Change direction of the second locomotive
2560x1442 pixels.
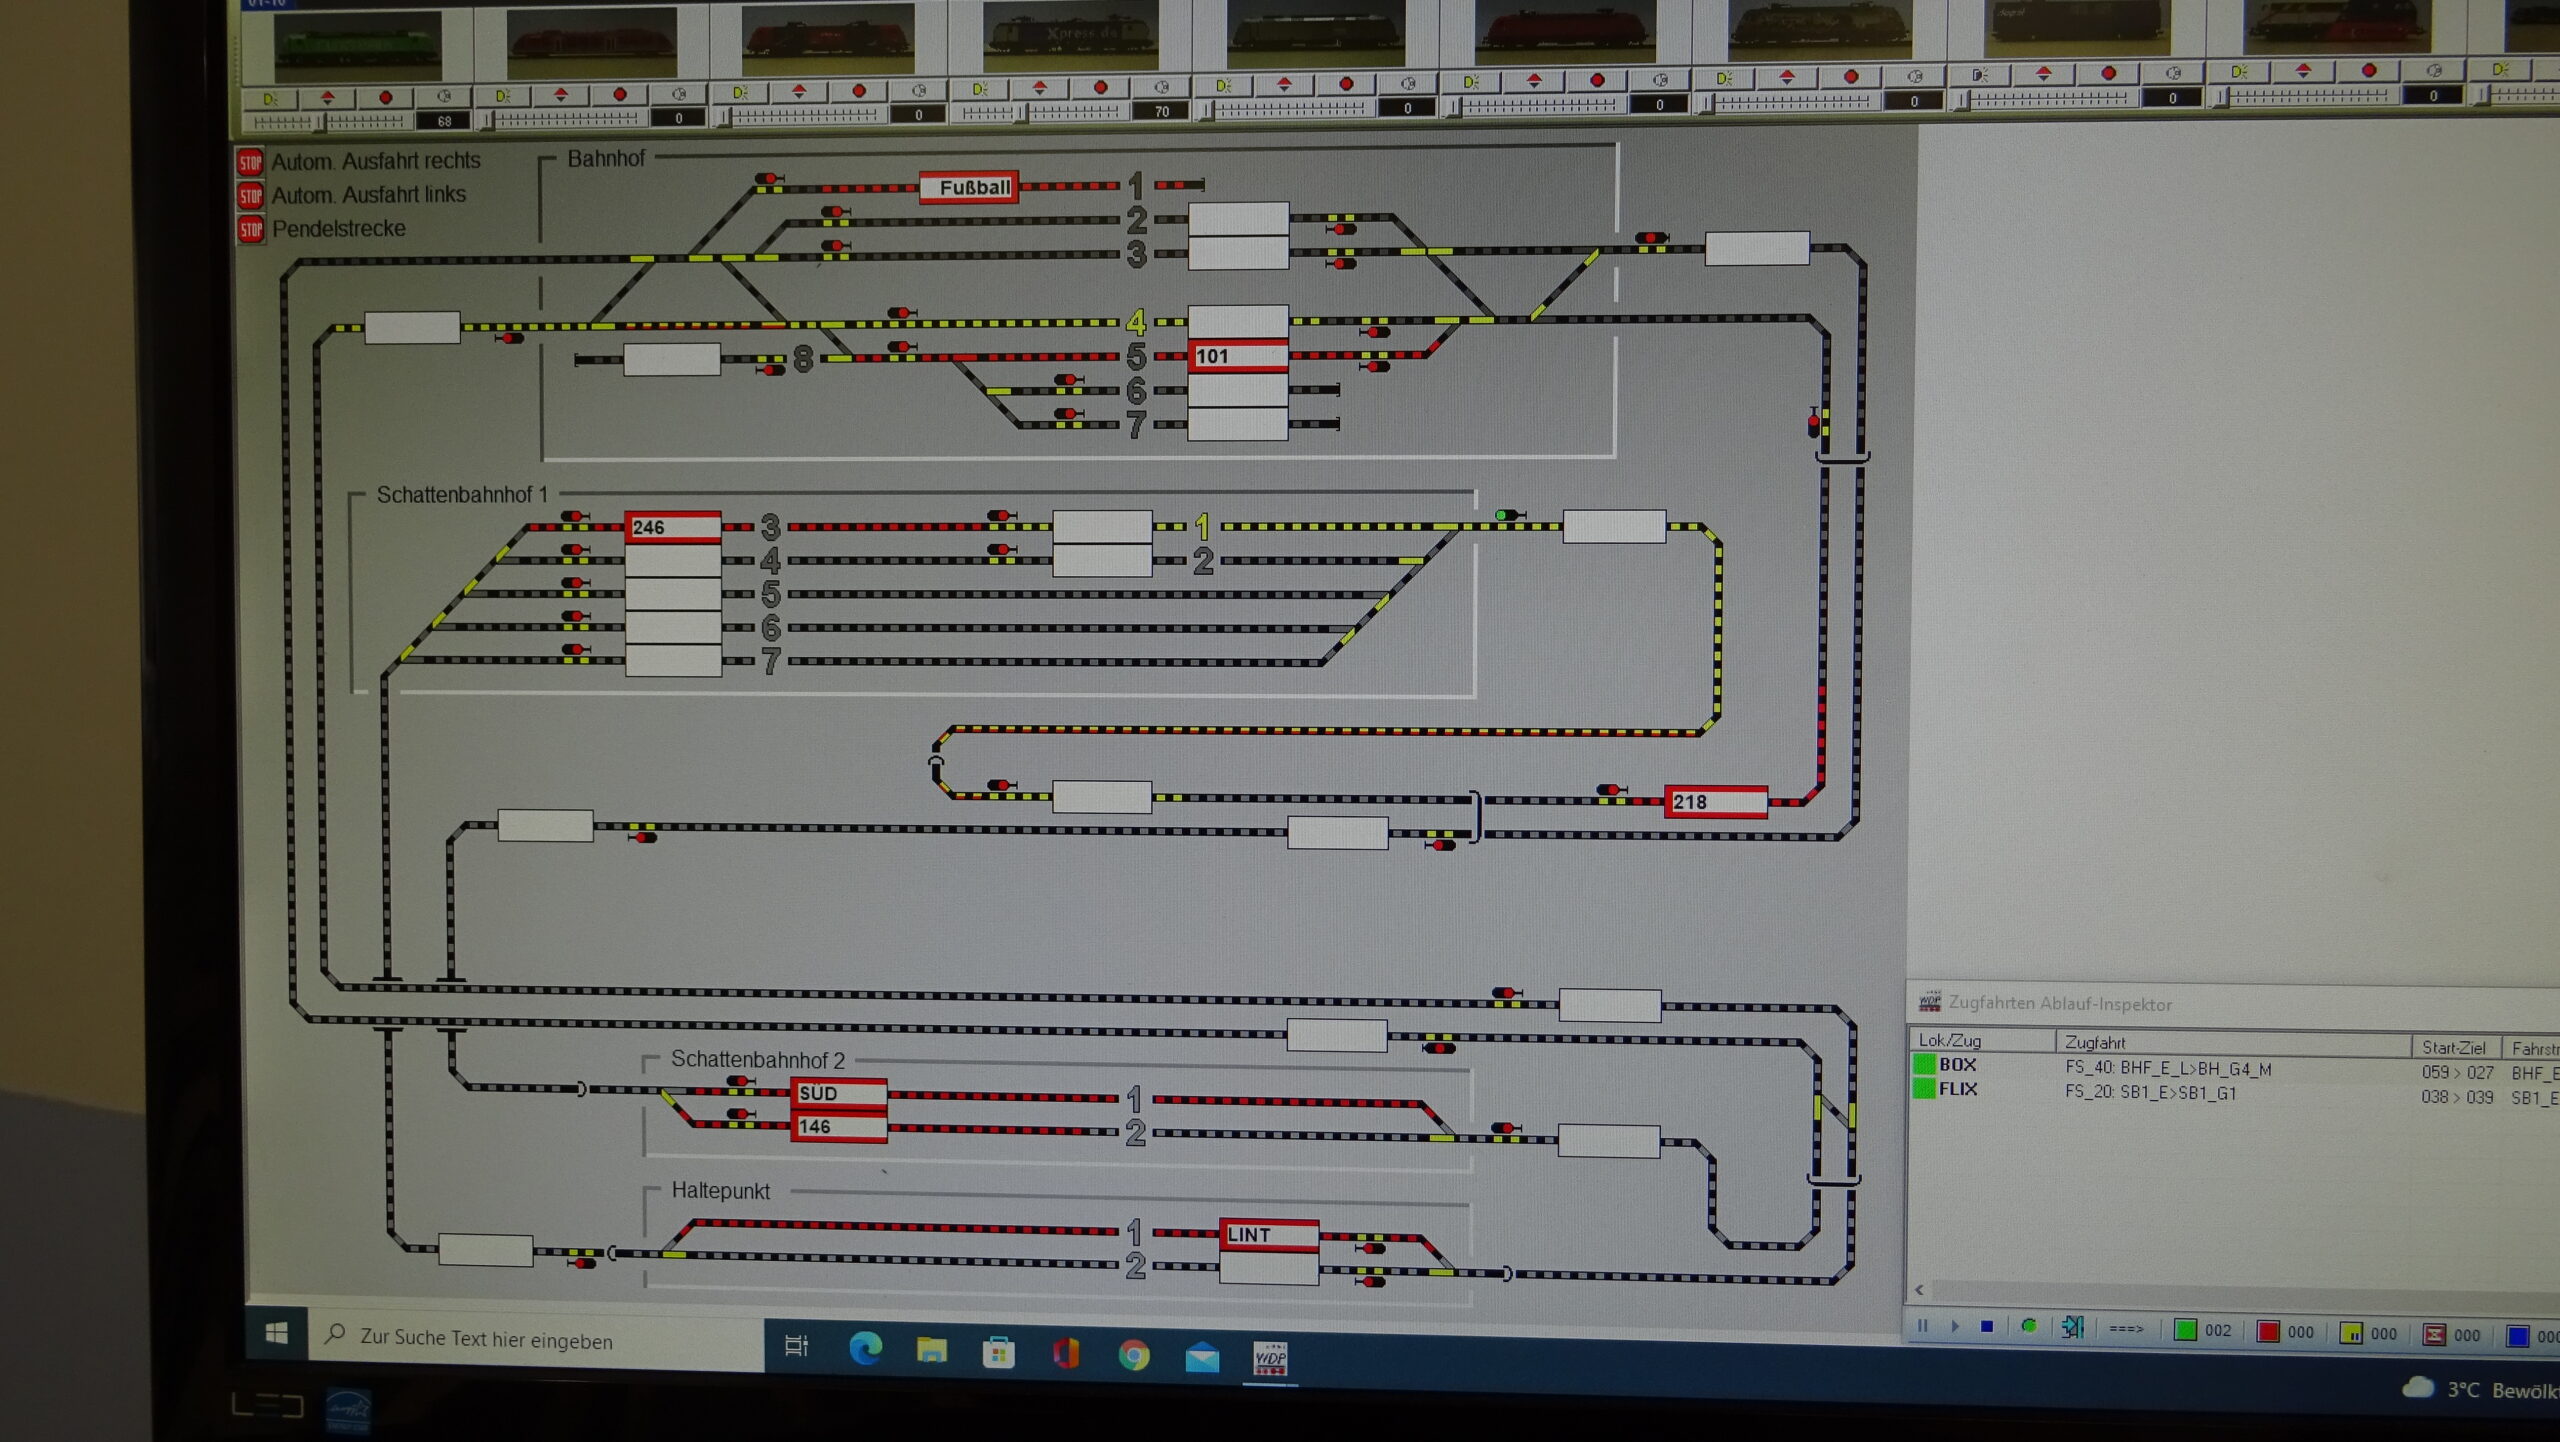561,95
